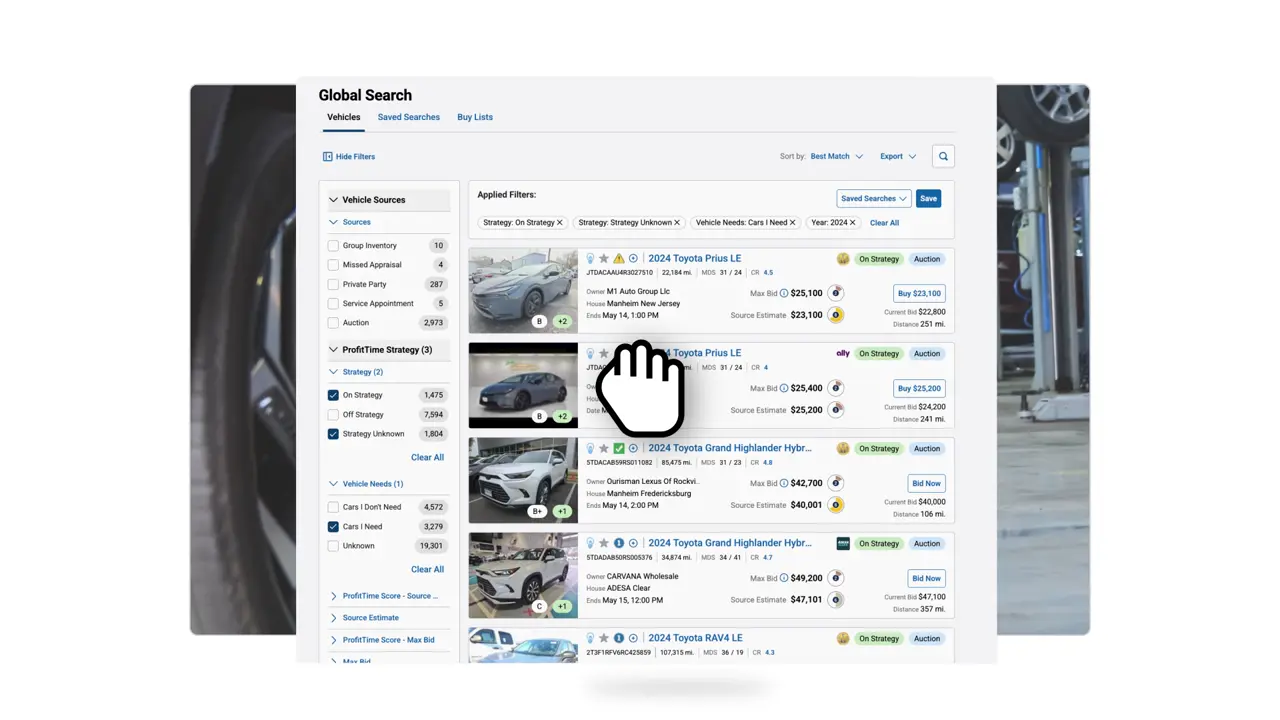
Task: Click target icon on CARVANA Grand Highlander
Action: (x=633, y=544)
